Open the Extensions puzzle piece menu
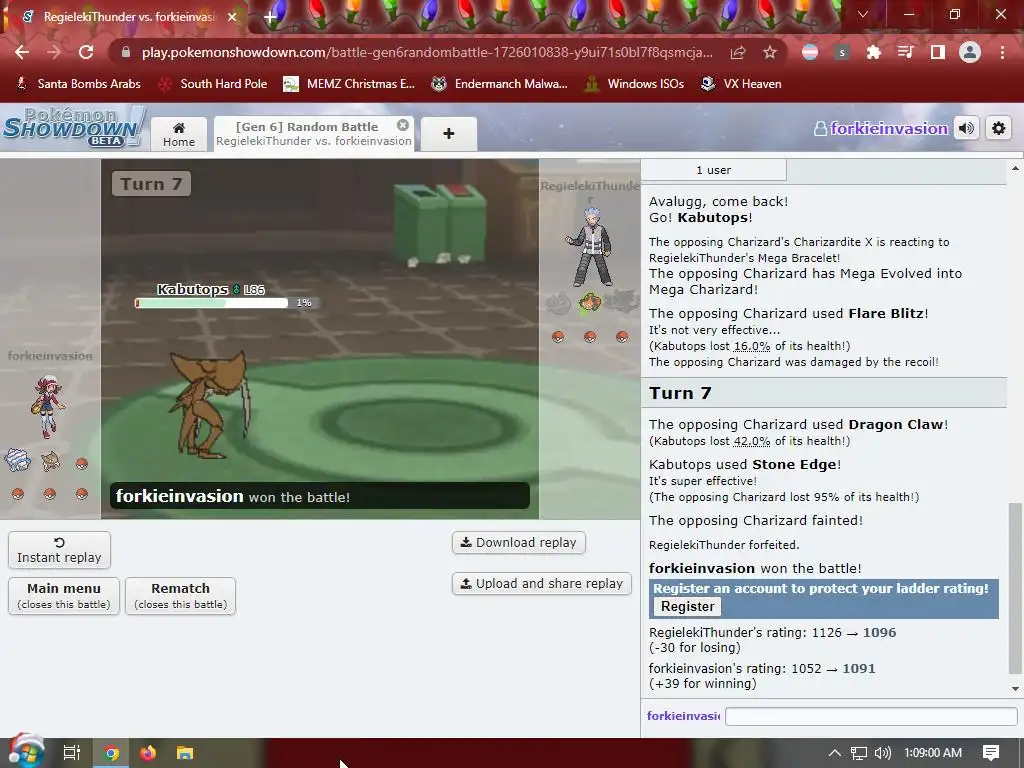Viewport: 1024px width, 768px height. (874, 52)
